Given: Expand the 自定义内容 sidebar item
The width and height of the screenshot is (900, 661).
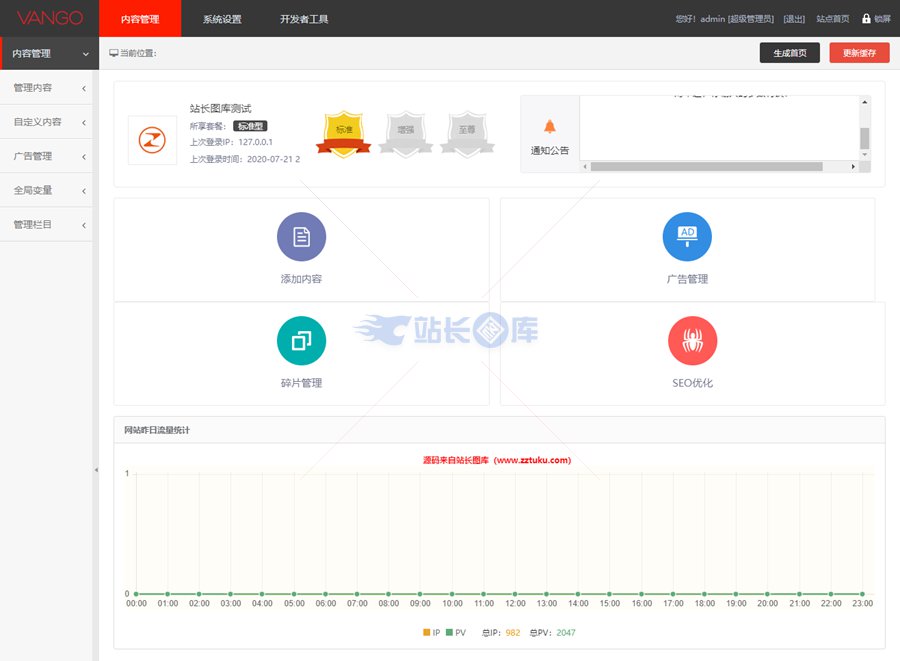Looking at the screenshot, I should 46,122.
